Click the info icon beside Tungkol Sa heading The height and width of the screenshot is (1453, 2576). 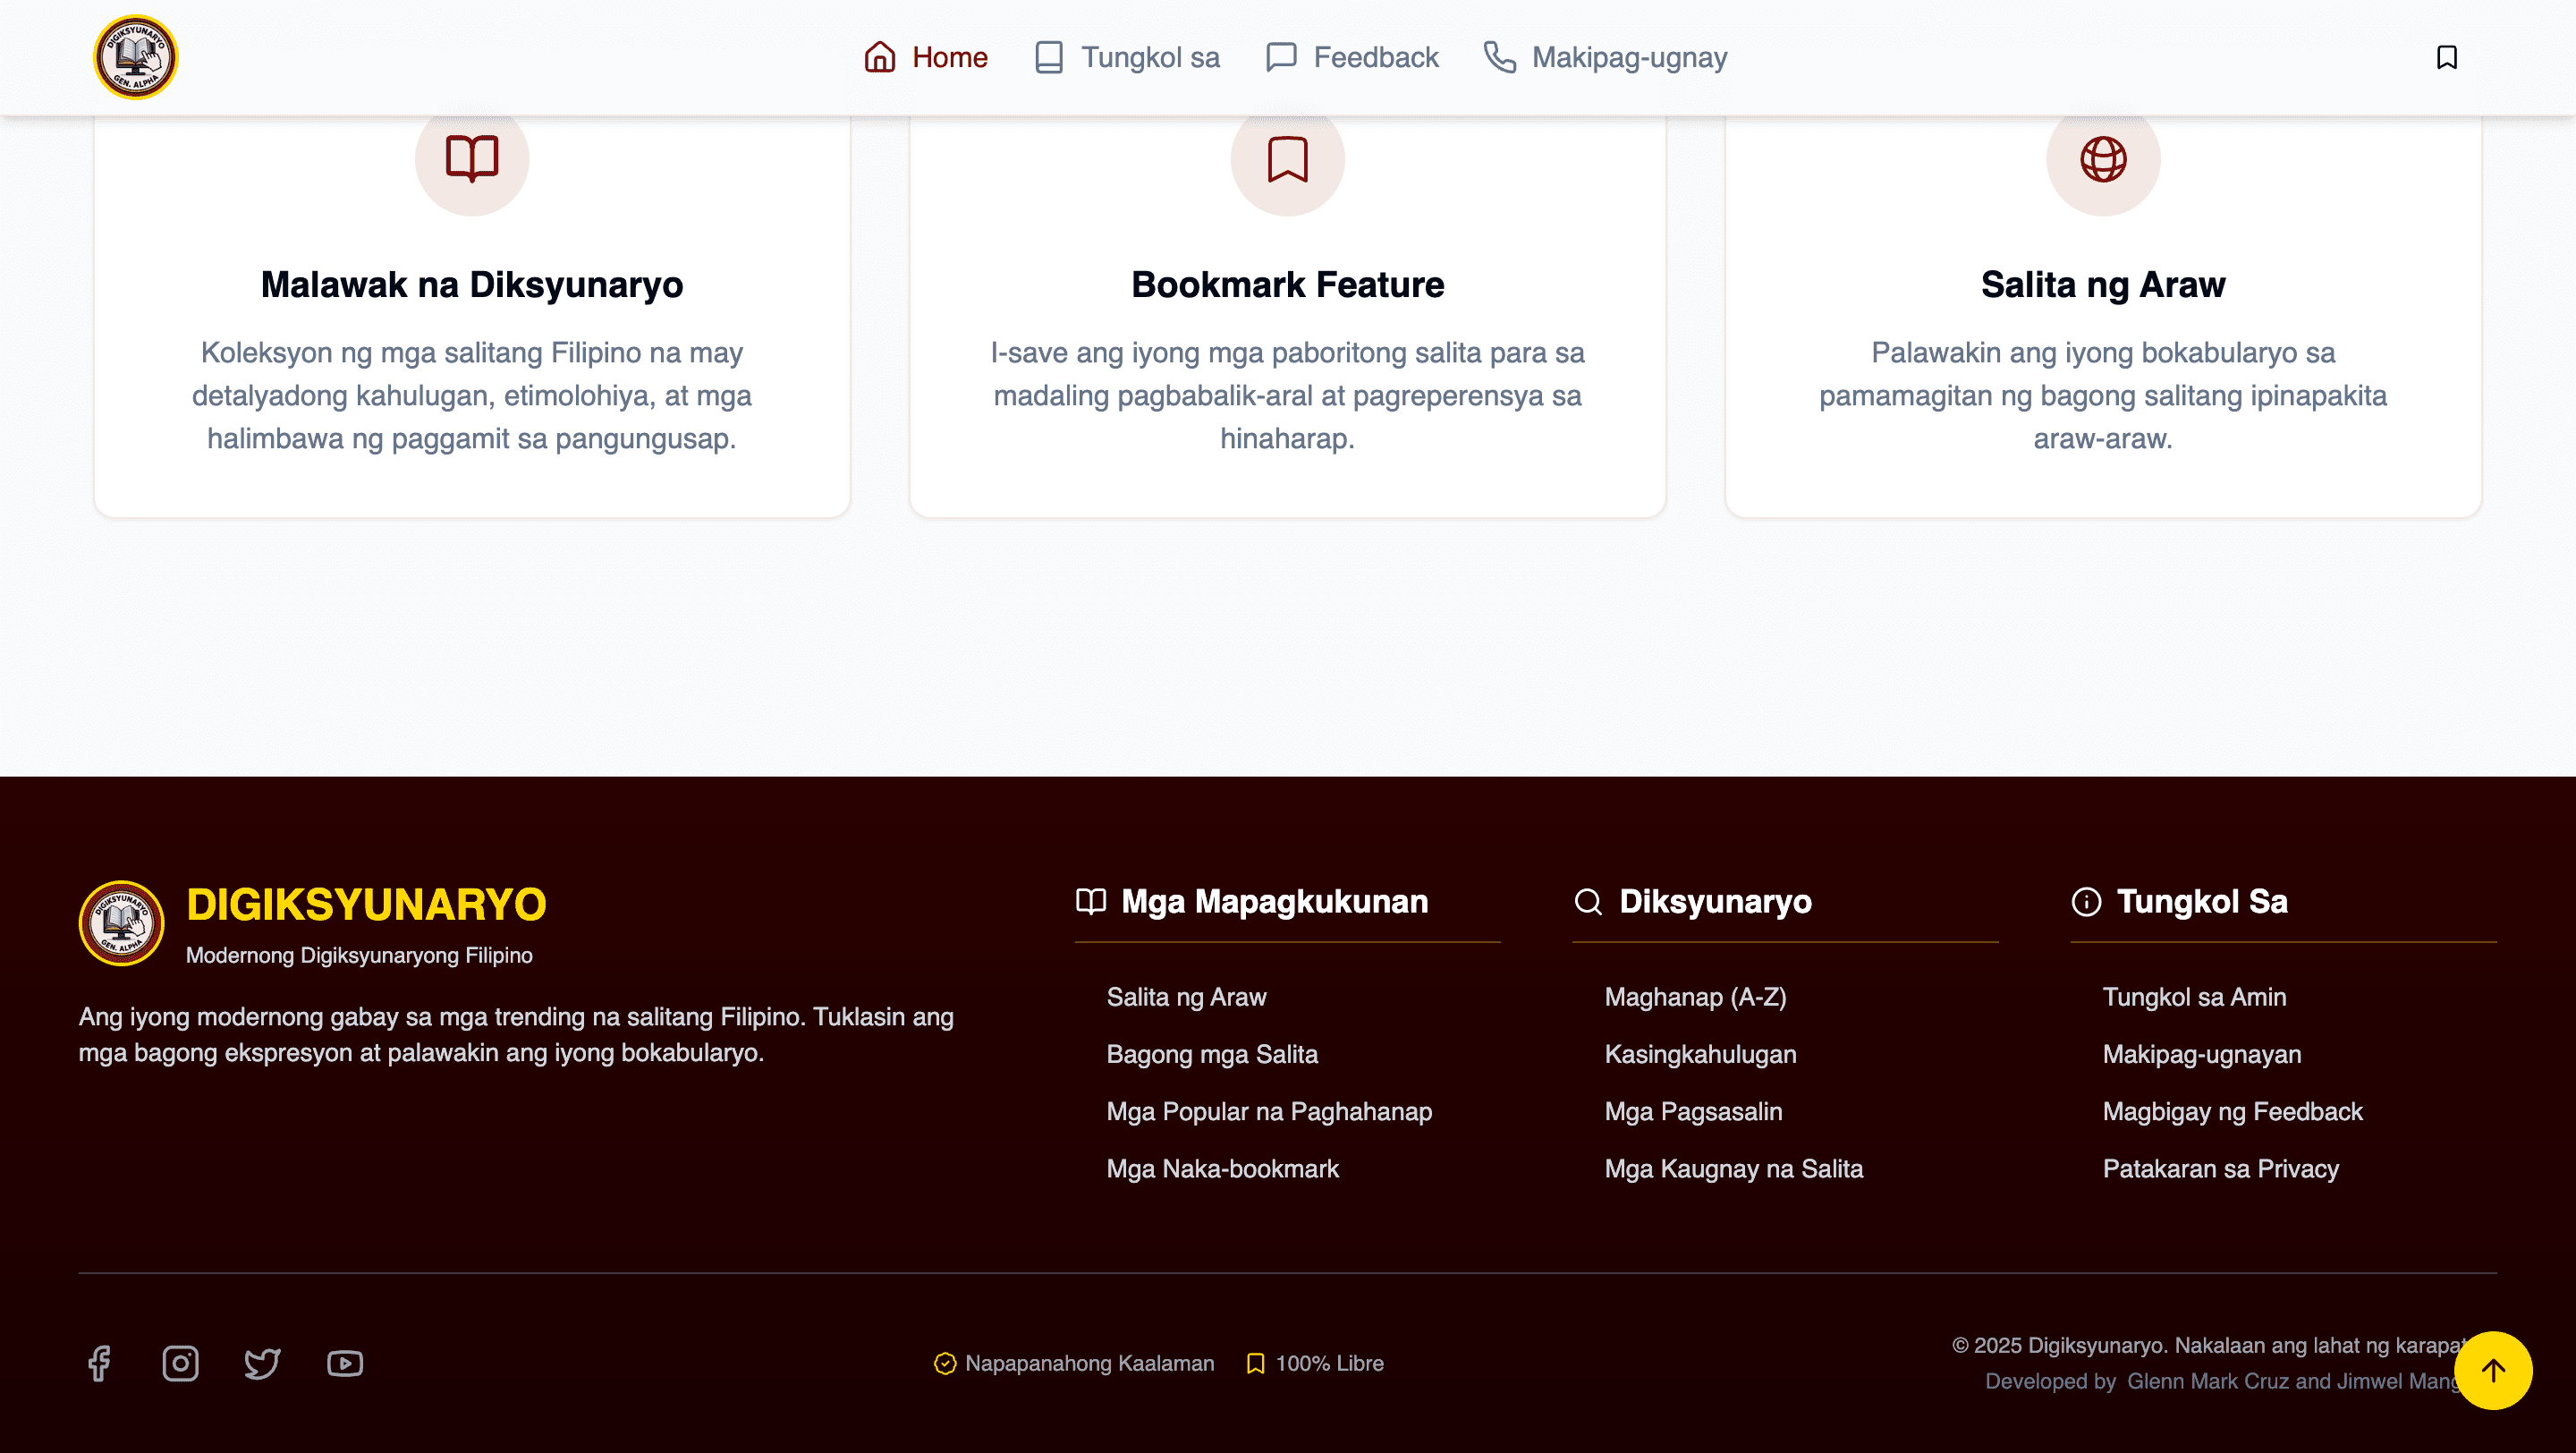[x=2091, y=901]
